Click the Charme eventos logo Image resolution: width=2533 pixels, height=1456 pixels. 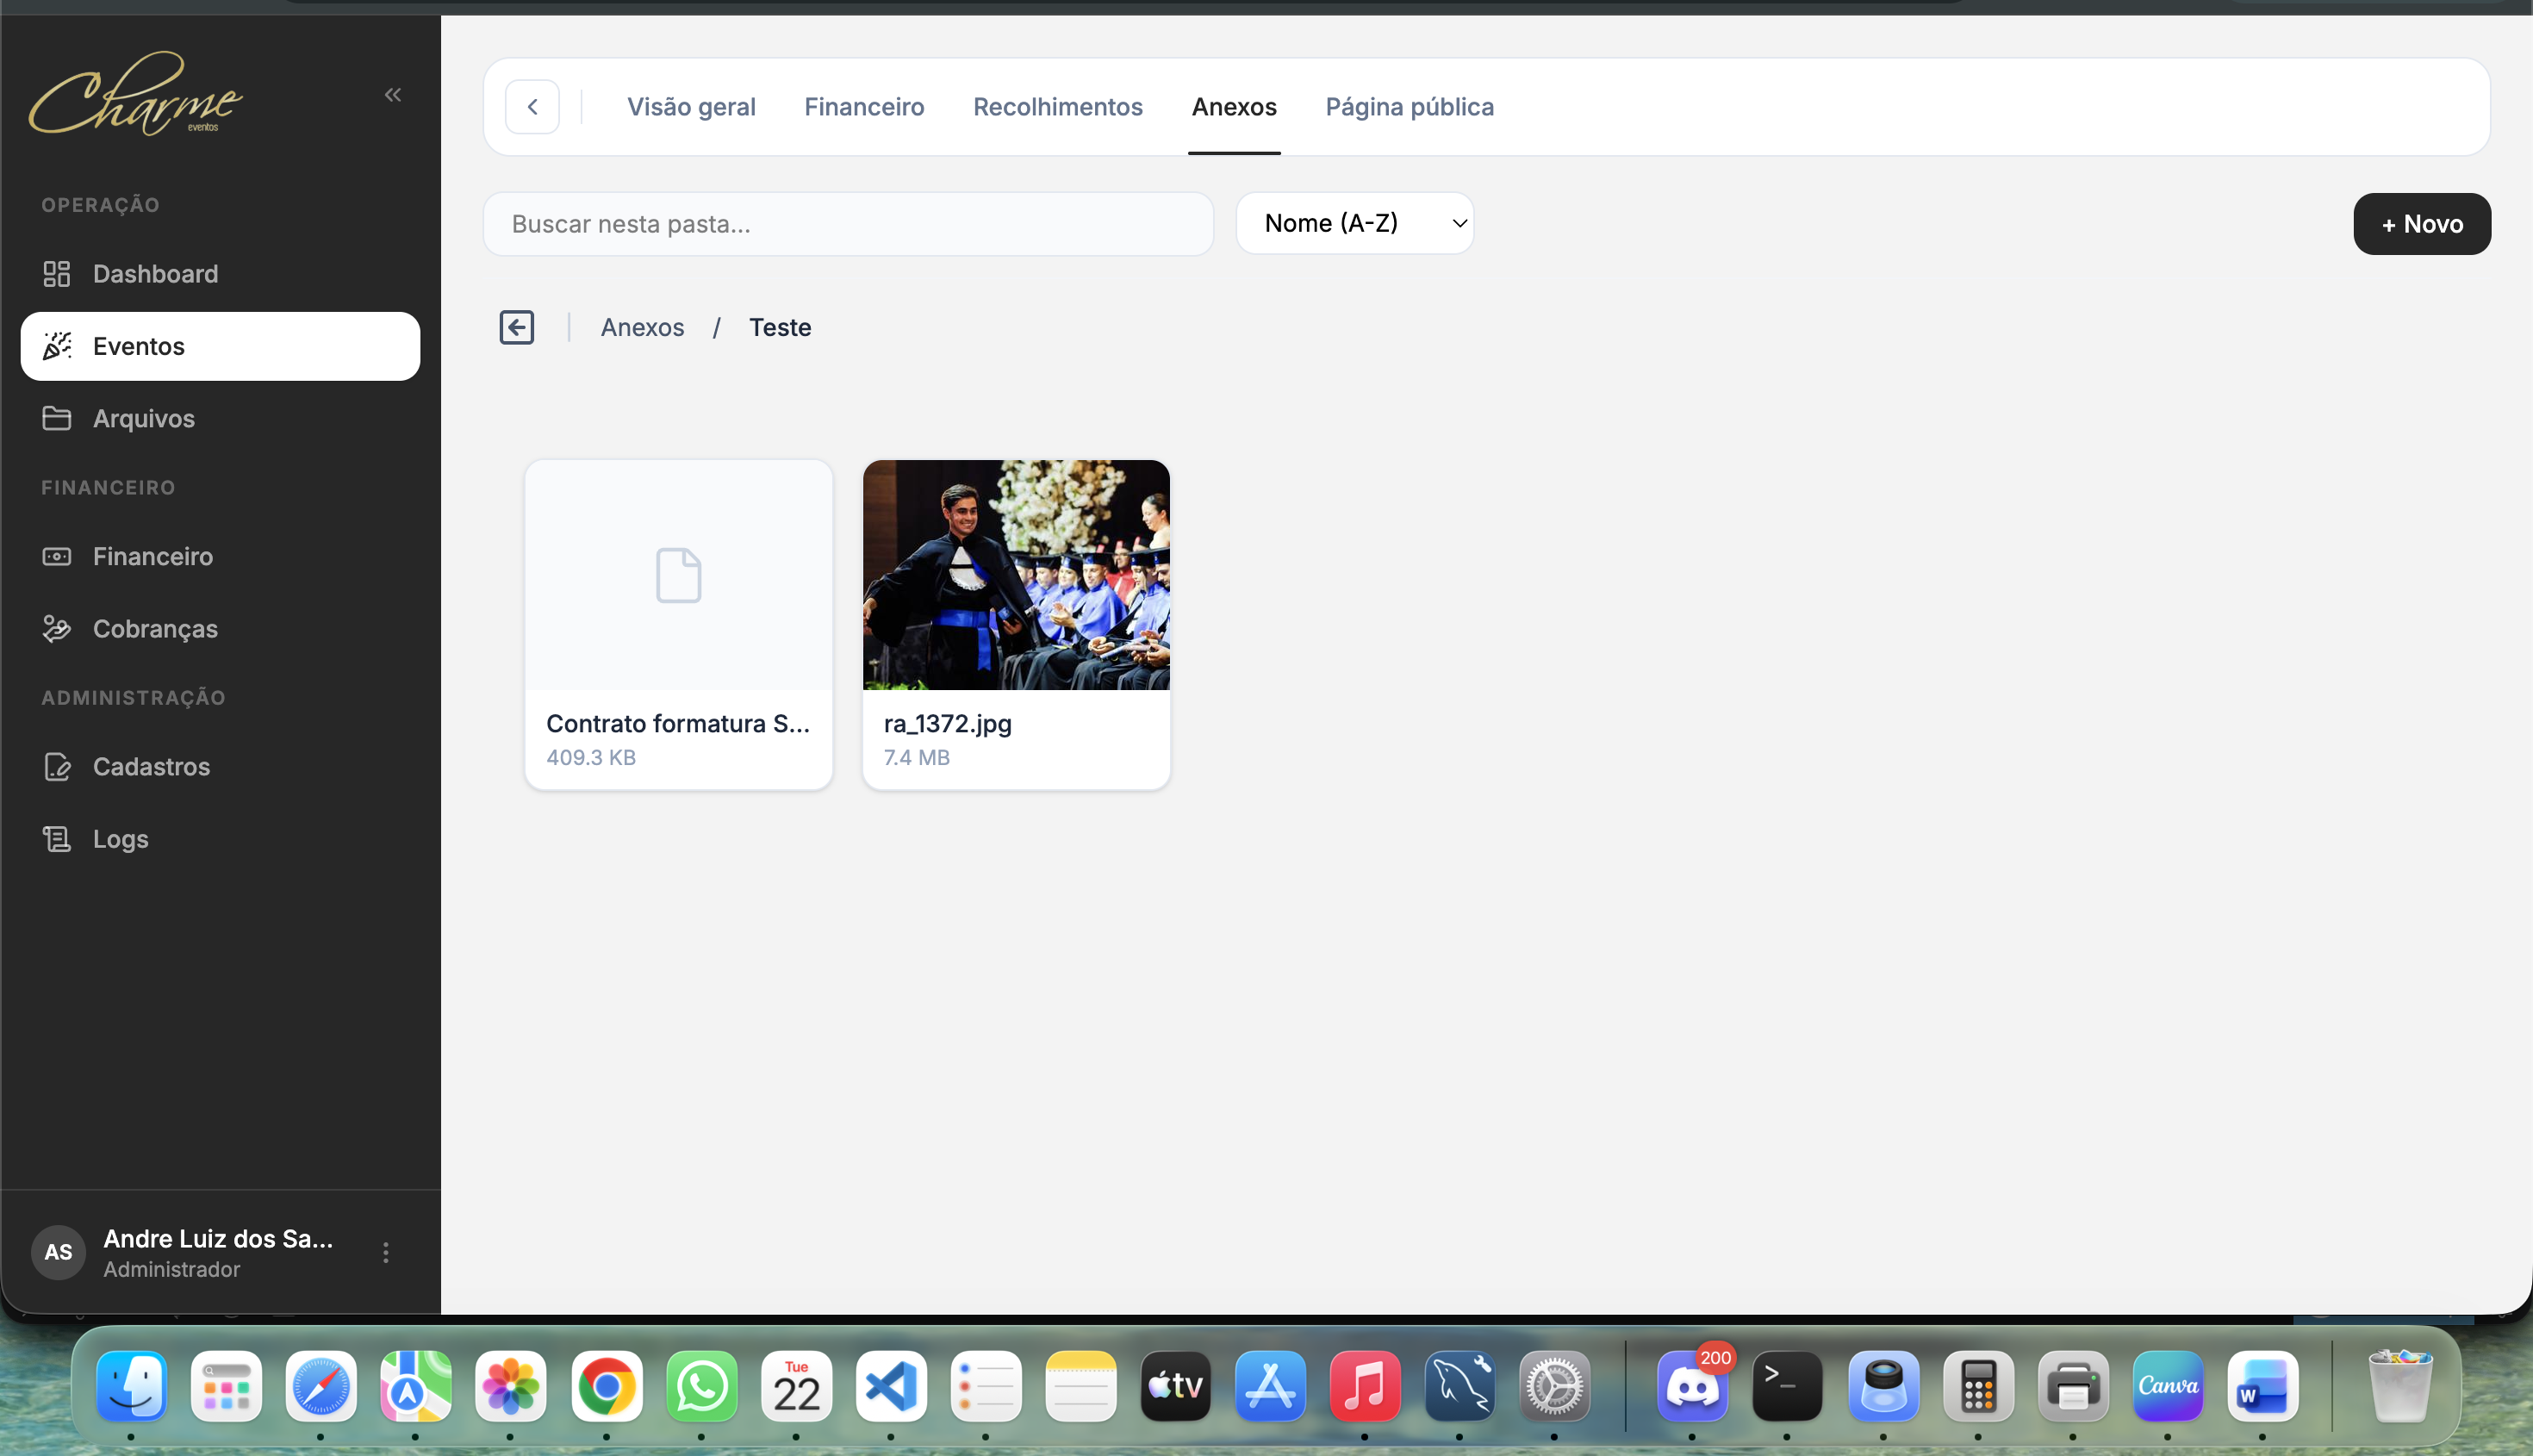pos(136,94)
